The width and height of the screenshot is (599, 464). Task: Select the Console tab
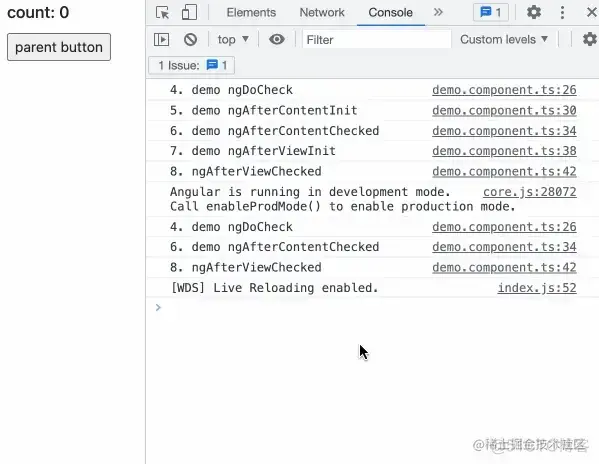click(x=390, y=13)
